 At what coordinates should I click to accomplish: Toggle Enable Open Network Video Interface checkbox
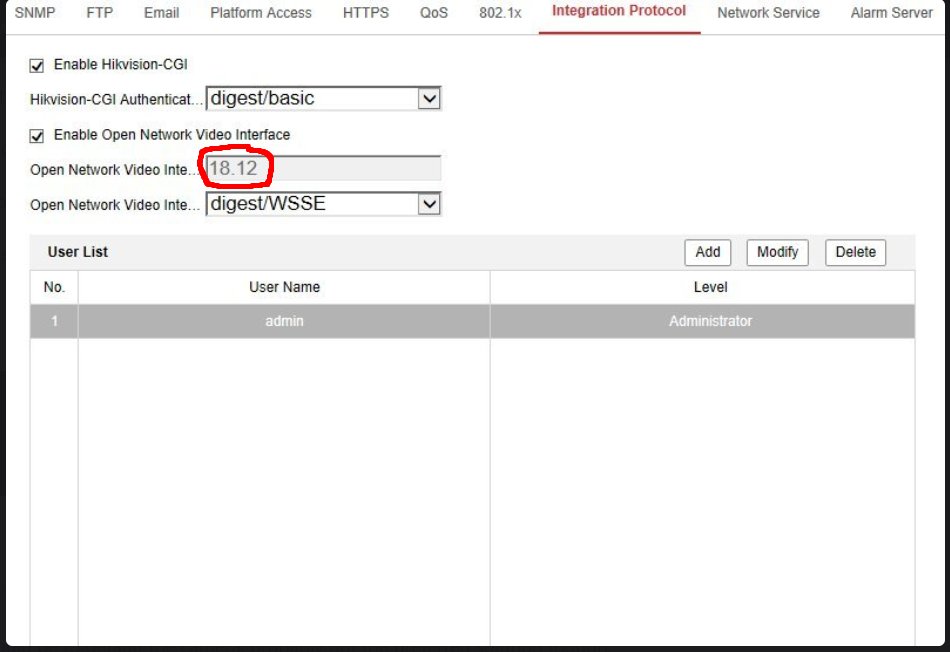point(37,136)
